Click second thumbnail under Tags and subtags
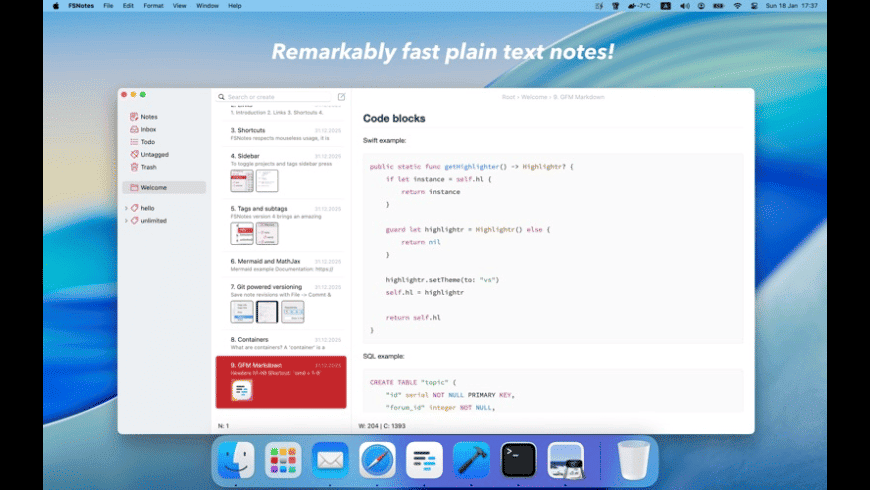The image size is (870, 490). click(x=267, y=234)
